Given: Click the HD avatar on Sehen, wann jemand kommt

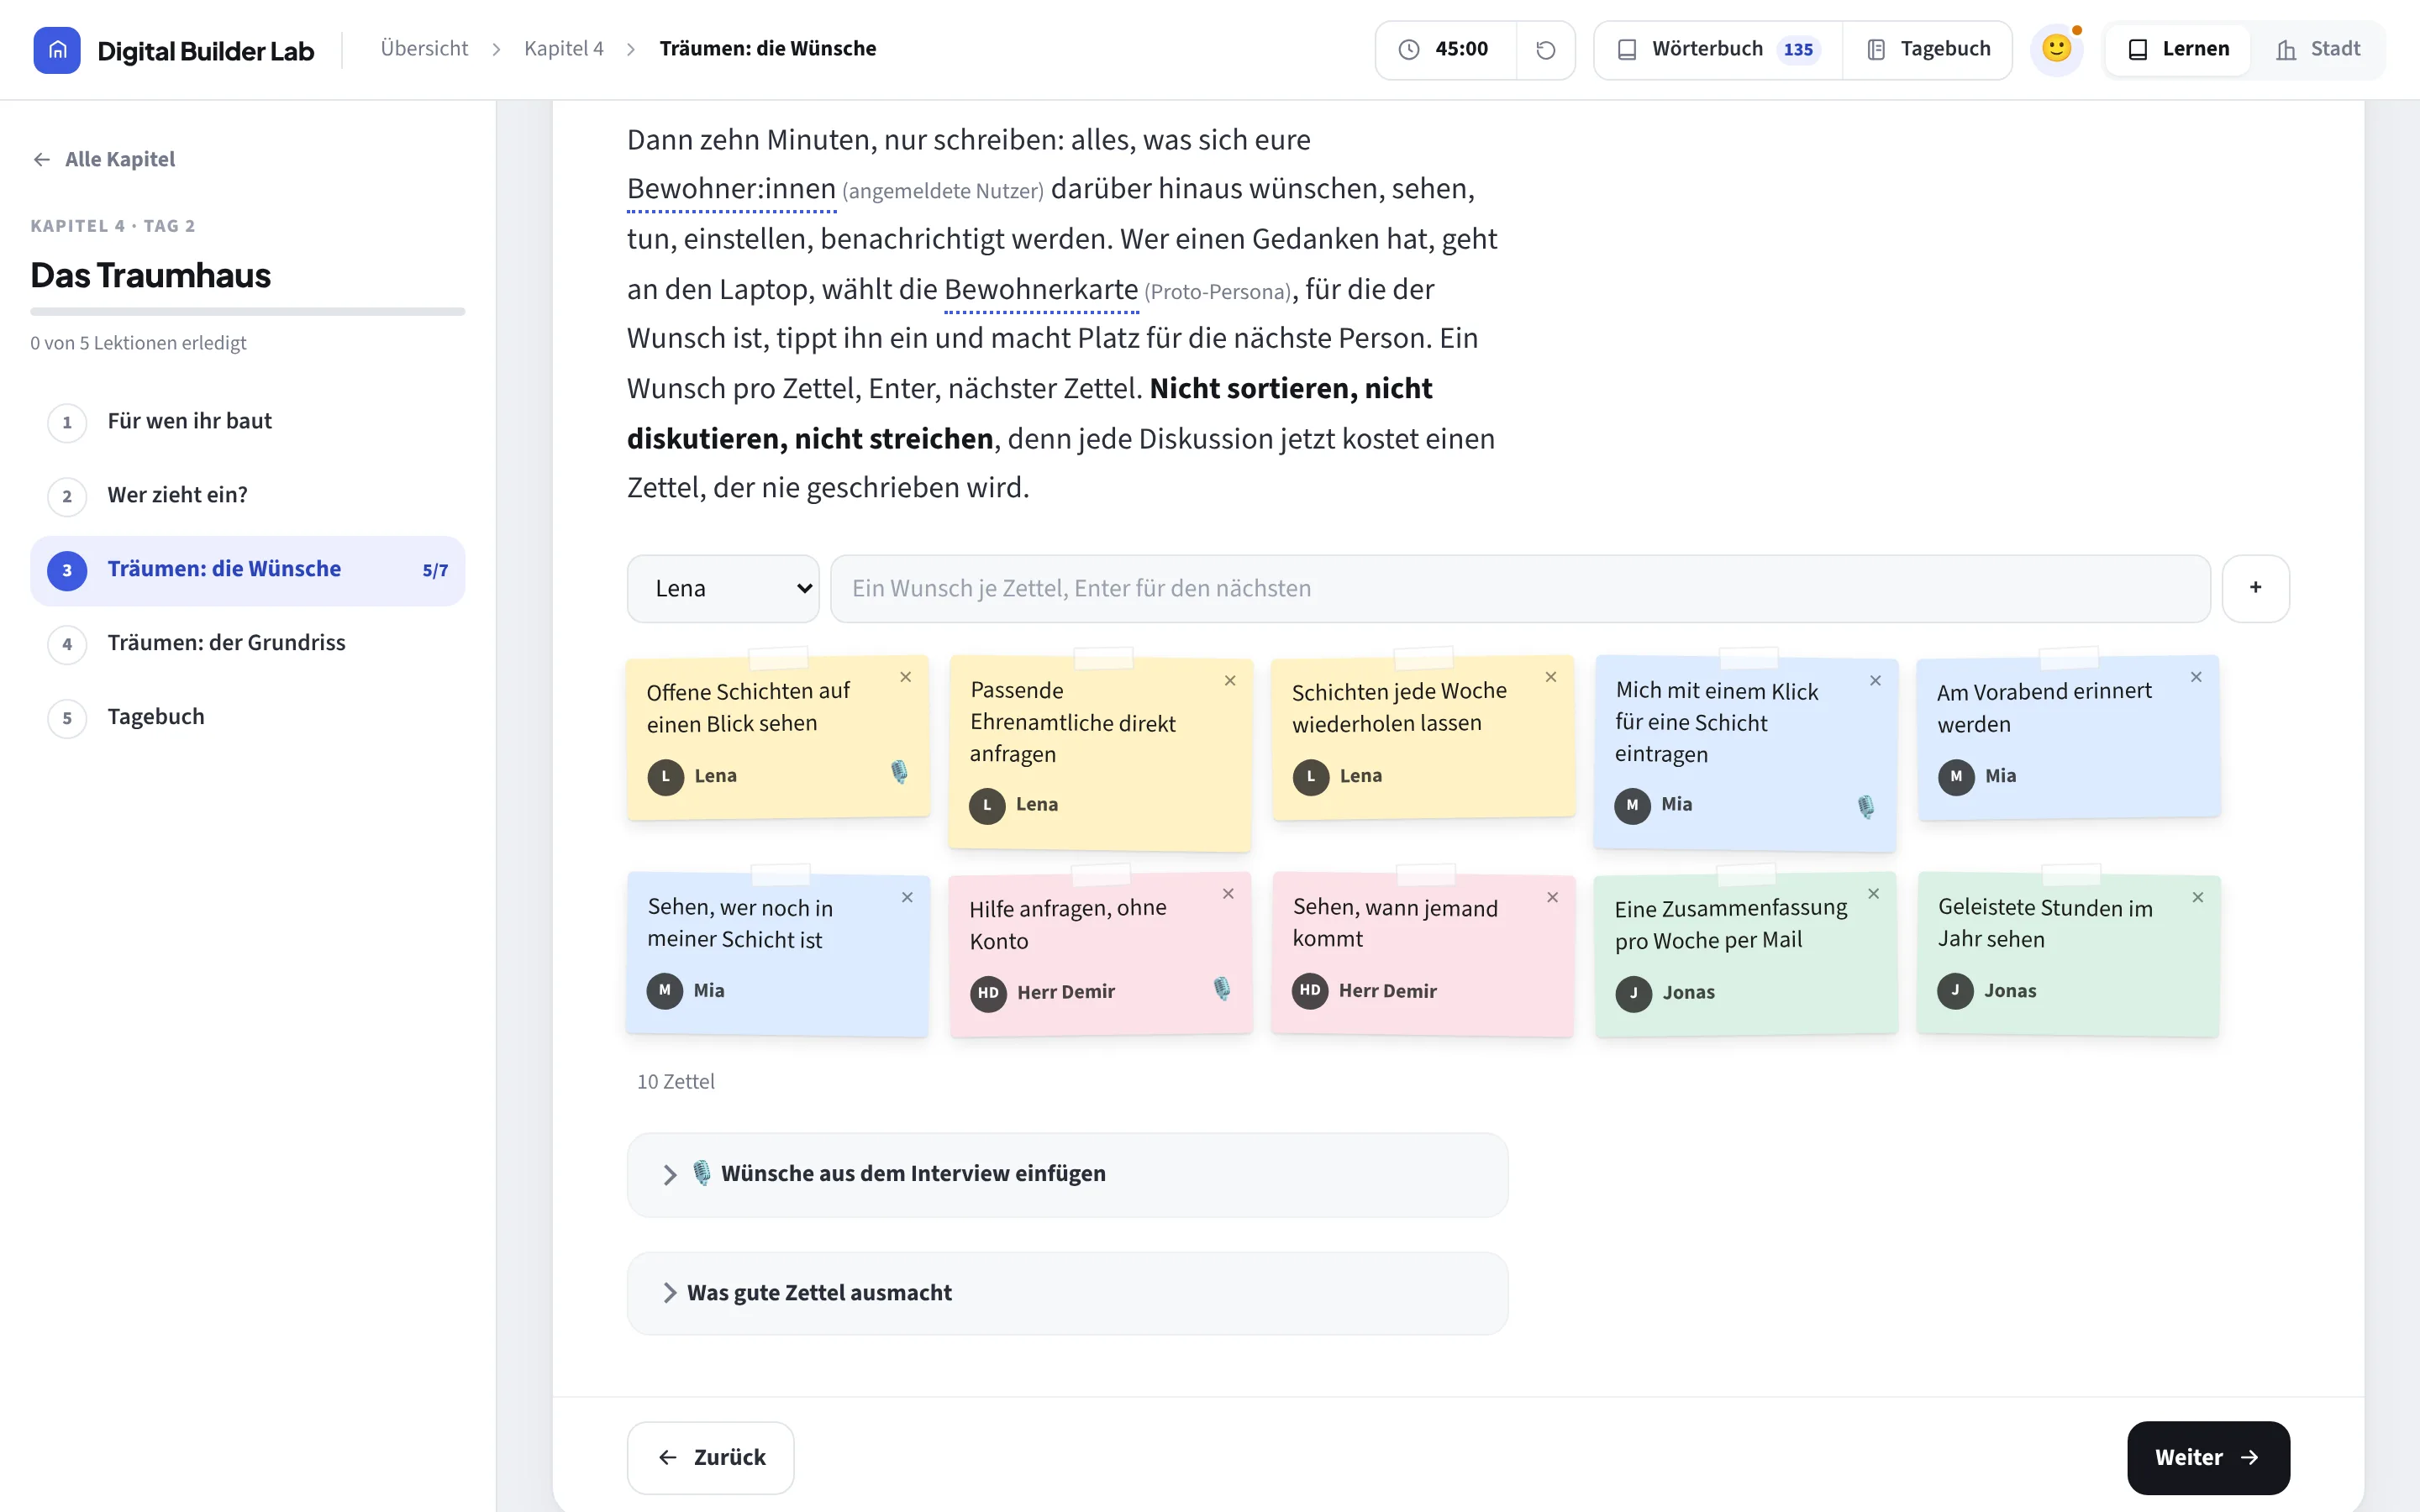Looking at the screenshot, I should 1310,991.
